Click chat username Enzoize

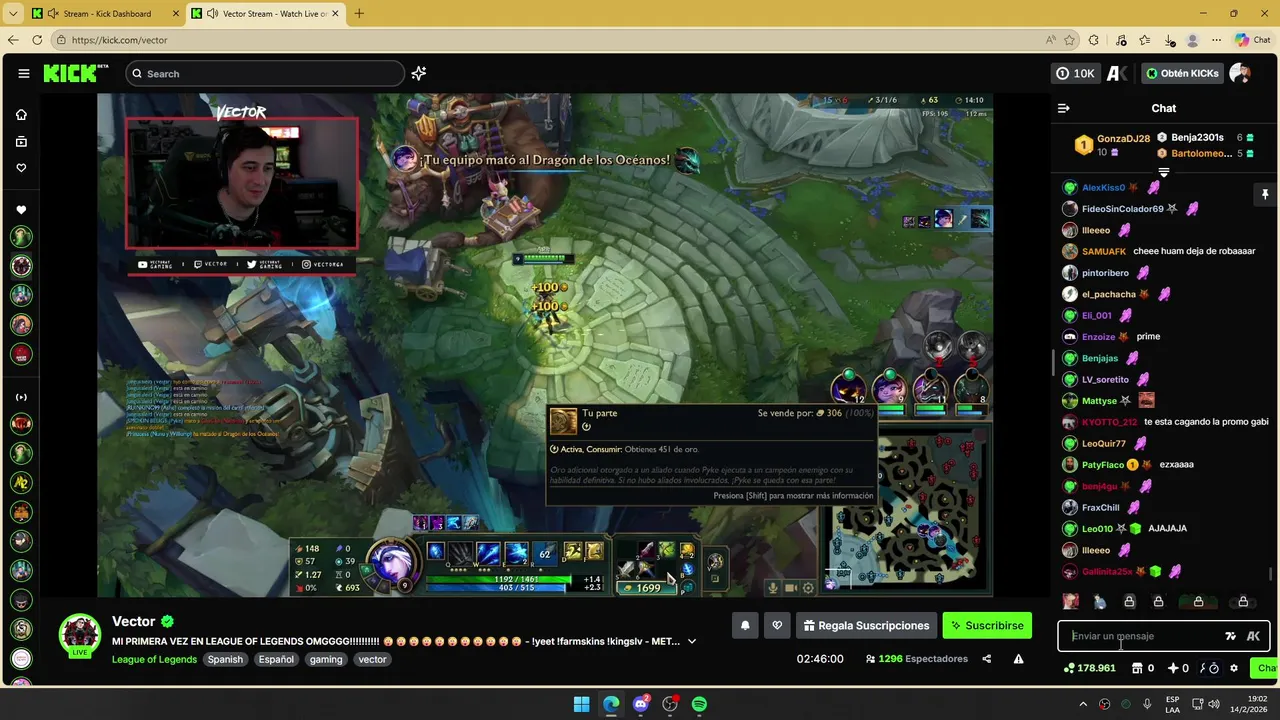(x=1098, y=337)
